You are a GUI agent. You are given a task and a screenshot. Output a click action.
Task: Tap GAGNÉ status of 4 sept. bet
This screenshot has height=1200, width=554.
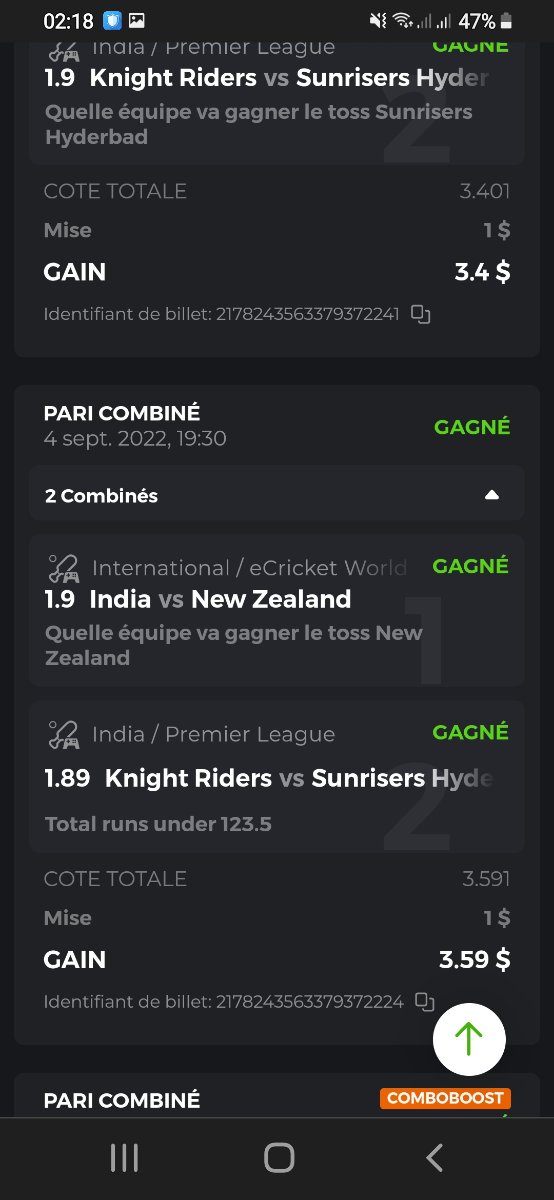pos(472,427)
